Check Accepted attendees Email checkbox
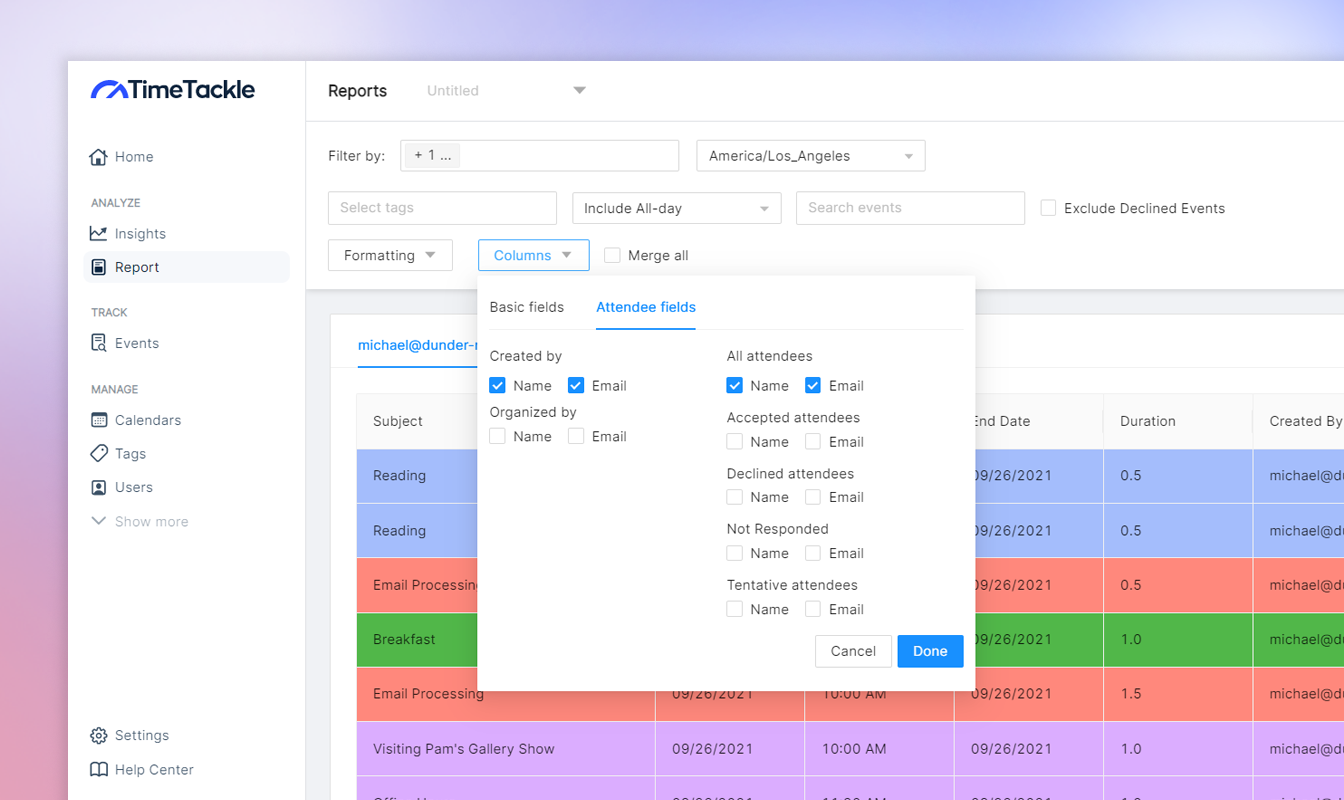 [812, 441]
